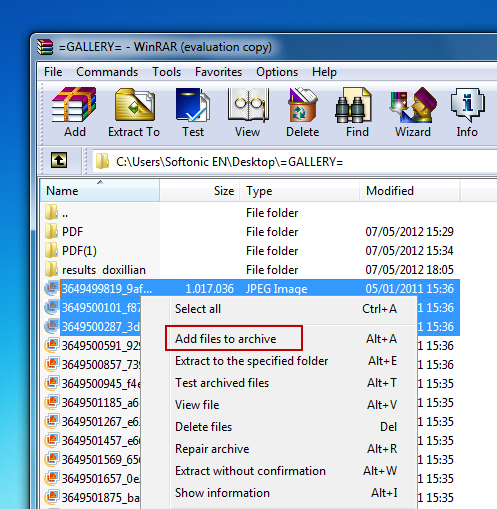
Task: Open the Options menu
Action: click(277, 72)
